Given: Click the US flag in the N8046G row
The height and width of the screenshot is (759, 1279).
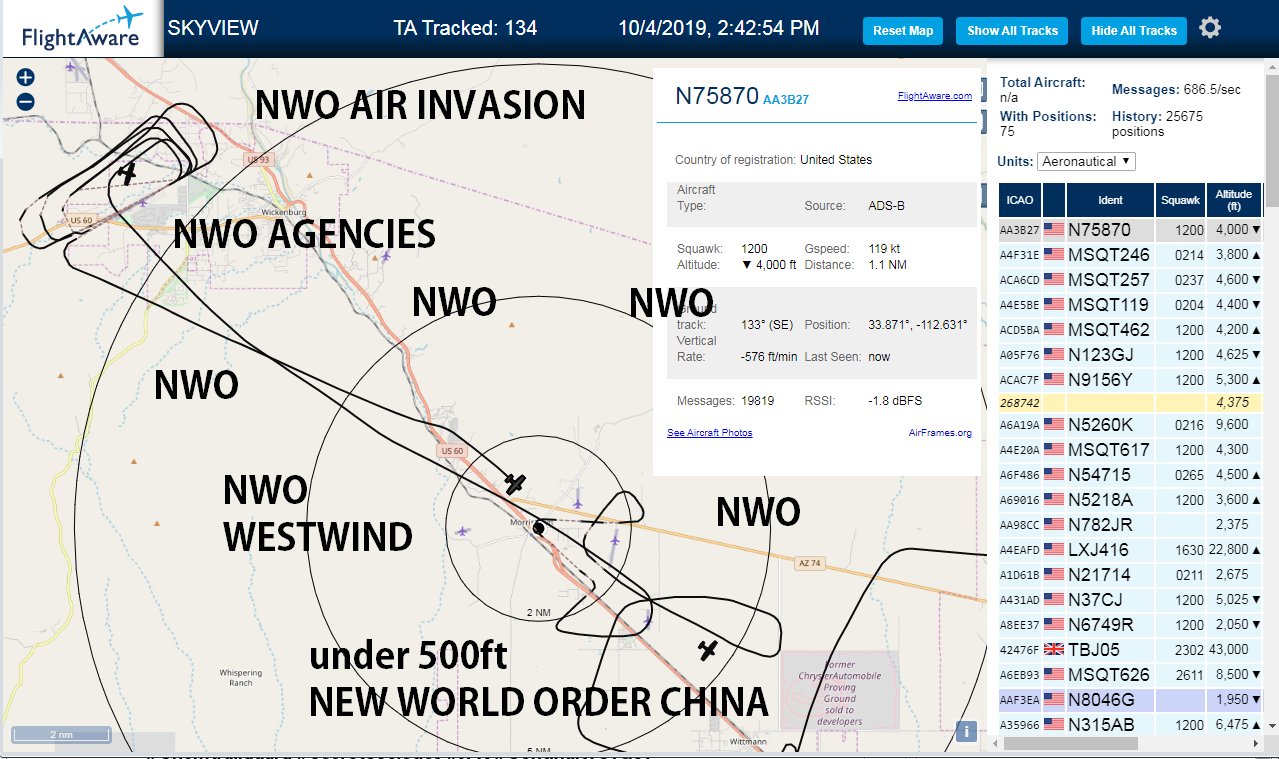Looking at the screenshot, I should pyautogui.click(x=1053, y=700).
